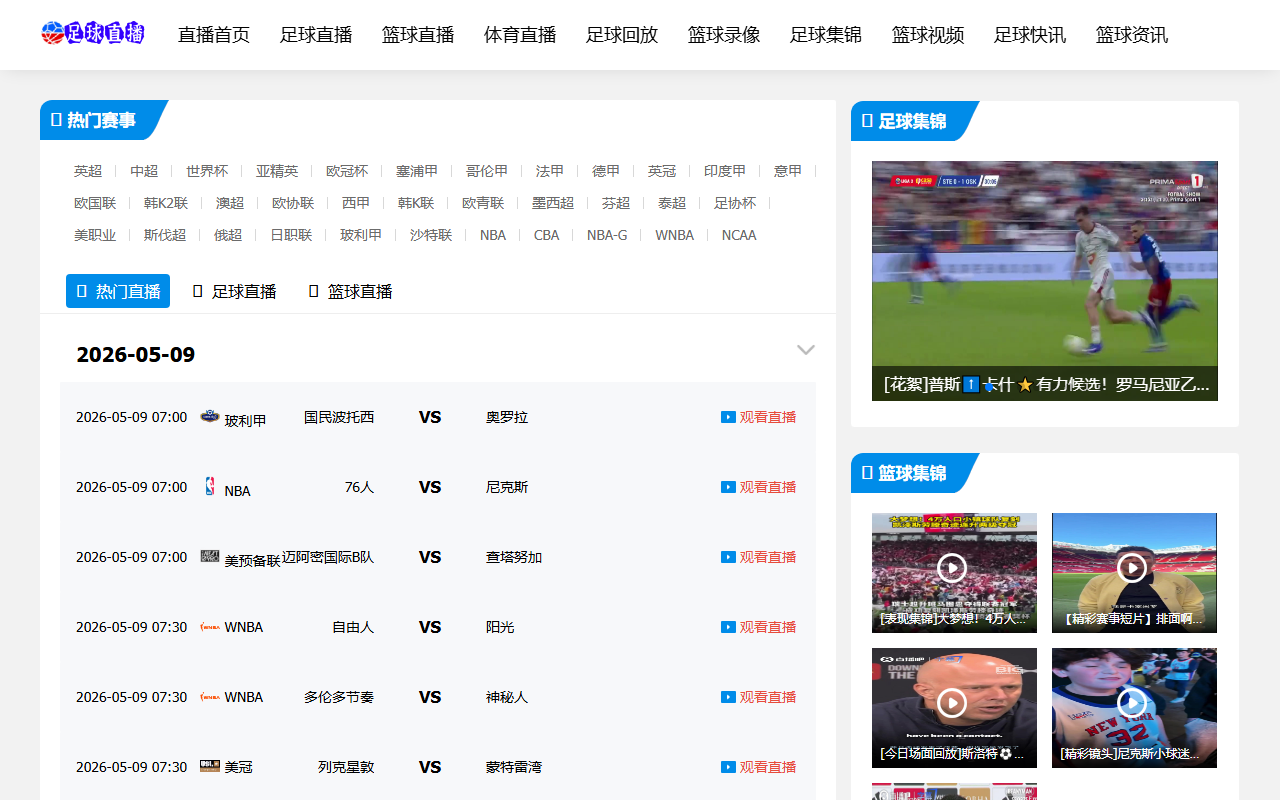
Task: Filter by 亚精英 league
Action: 277,171
